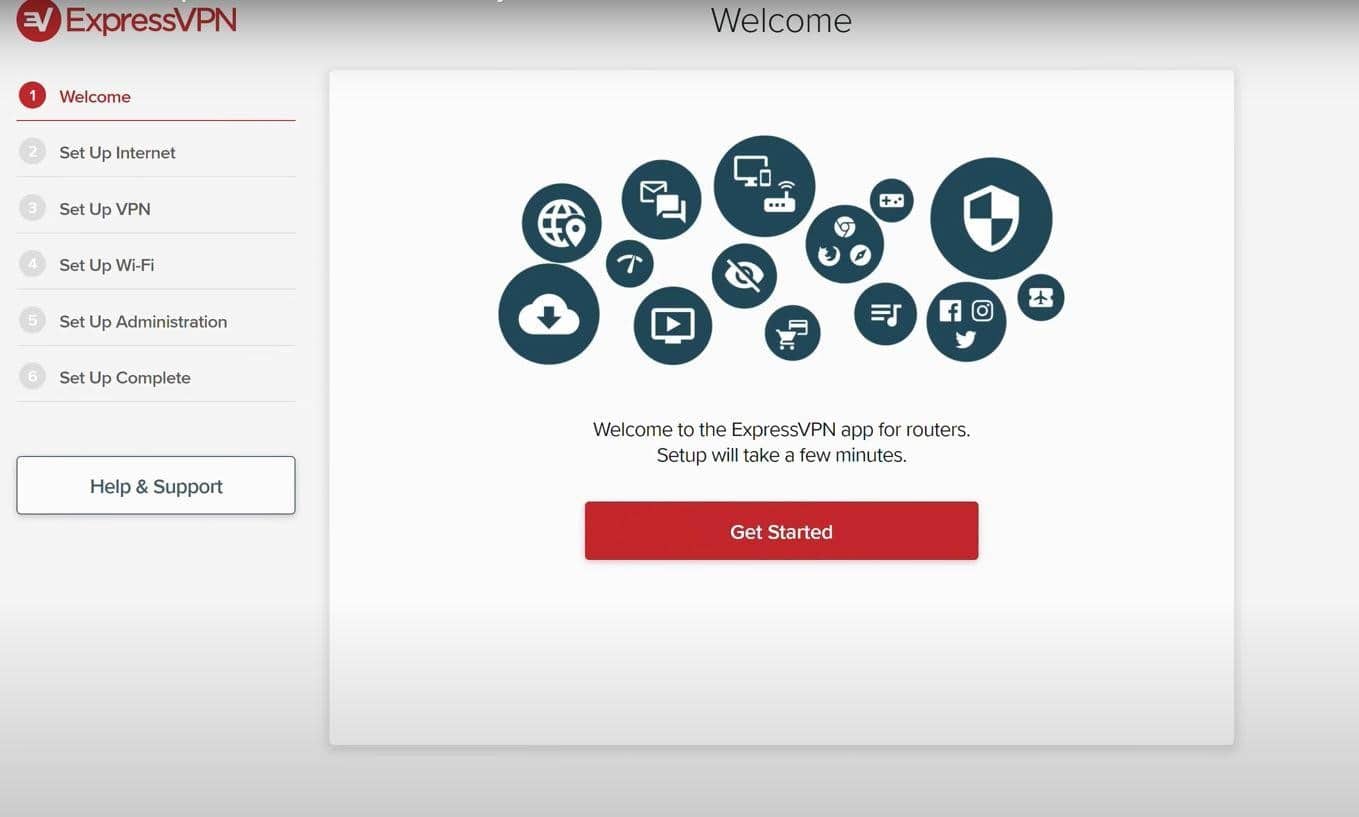Click the speedometer gauge icon

tap(629, 264)
